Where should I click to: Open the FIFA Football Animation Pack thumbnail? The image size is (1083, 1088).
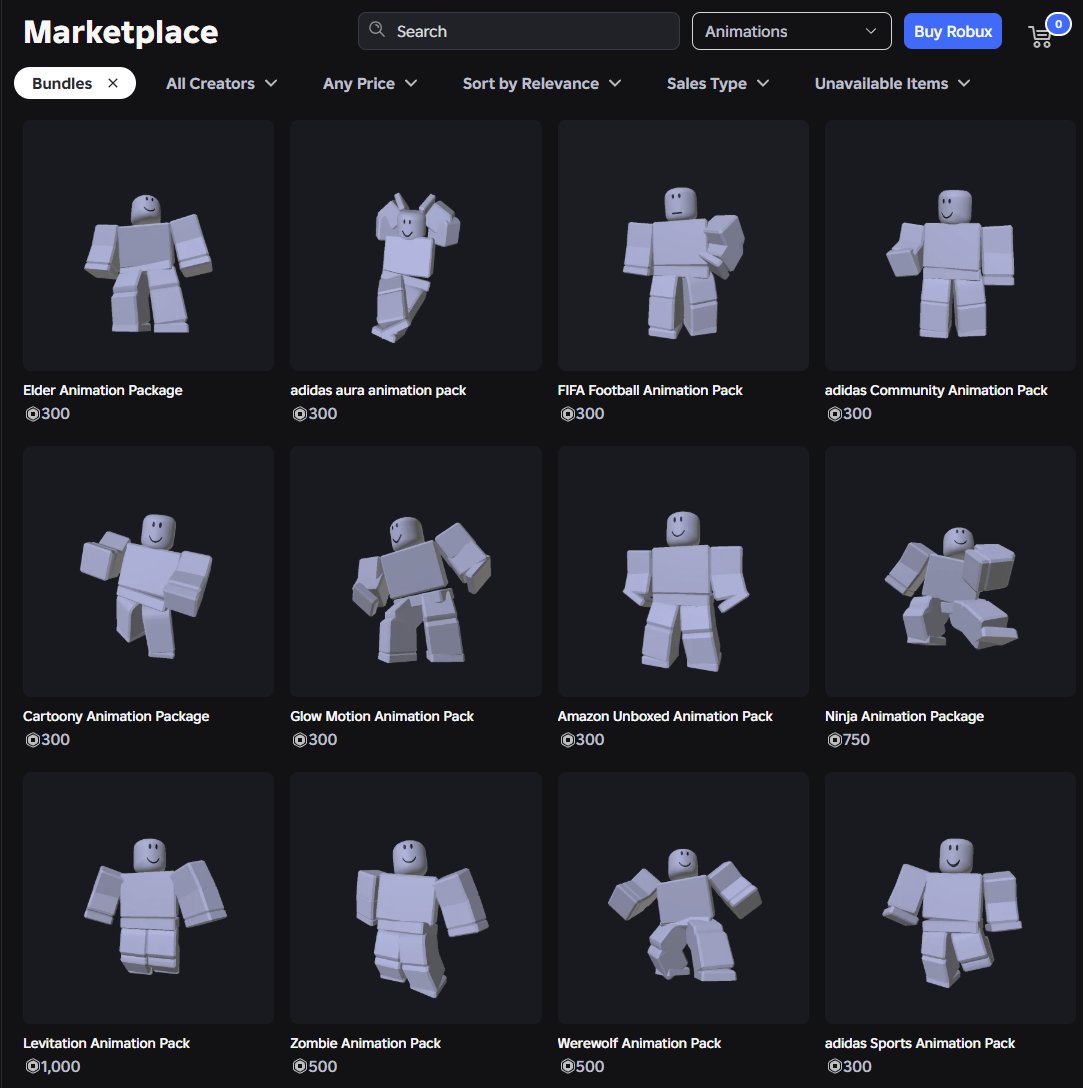tap(683, 246)
